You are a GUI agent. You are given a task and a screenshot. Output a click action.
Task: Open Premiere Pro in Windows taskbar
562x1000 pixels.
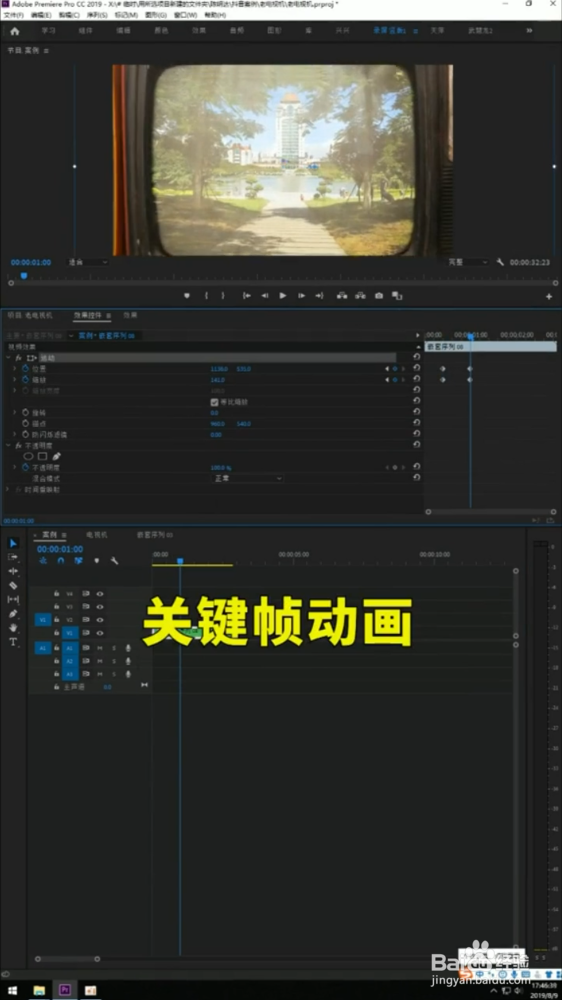point(64,990)
